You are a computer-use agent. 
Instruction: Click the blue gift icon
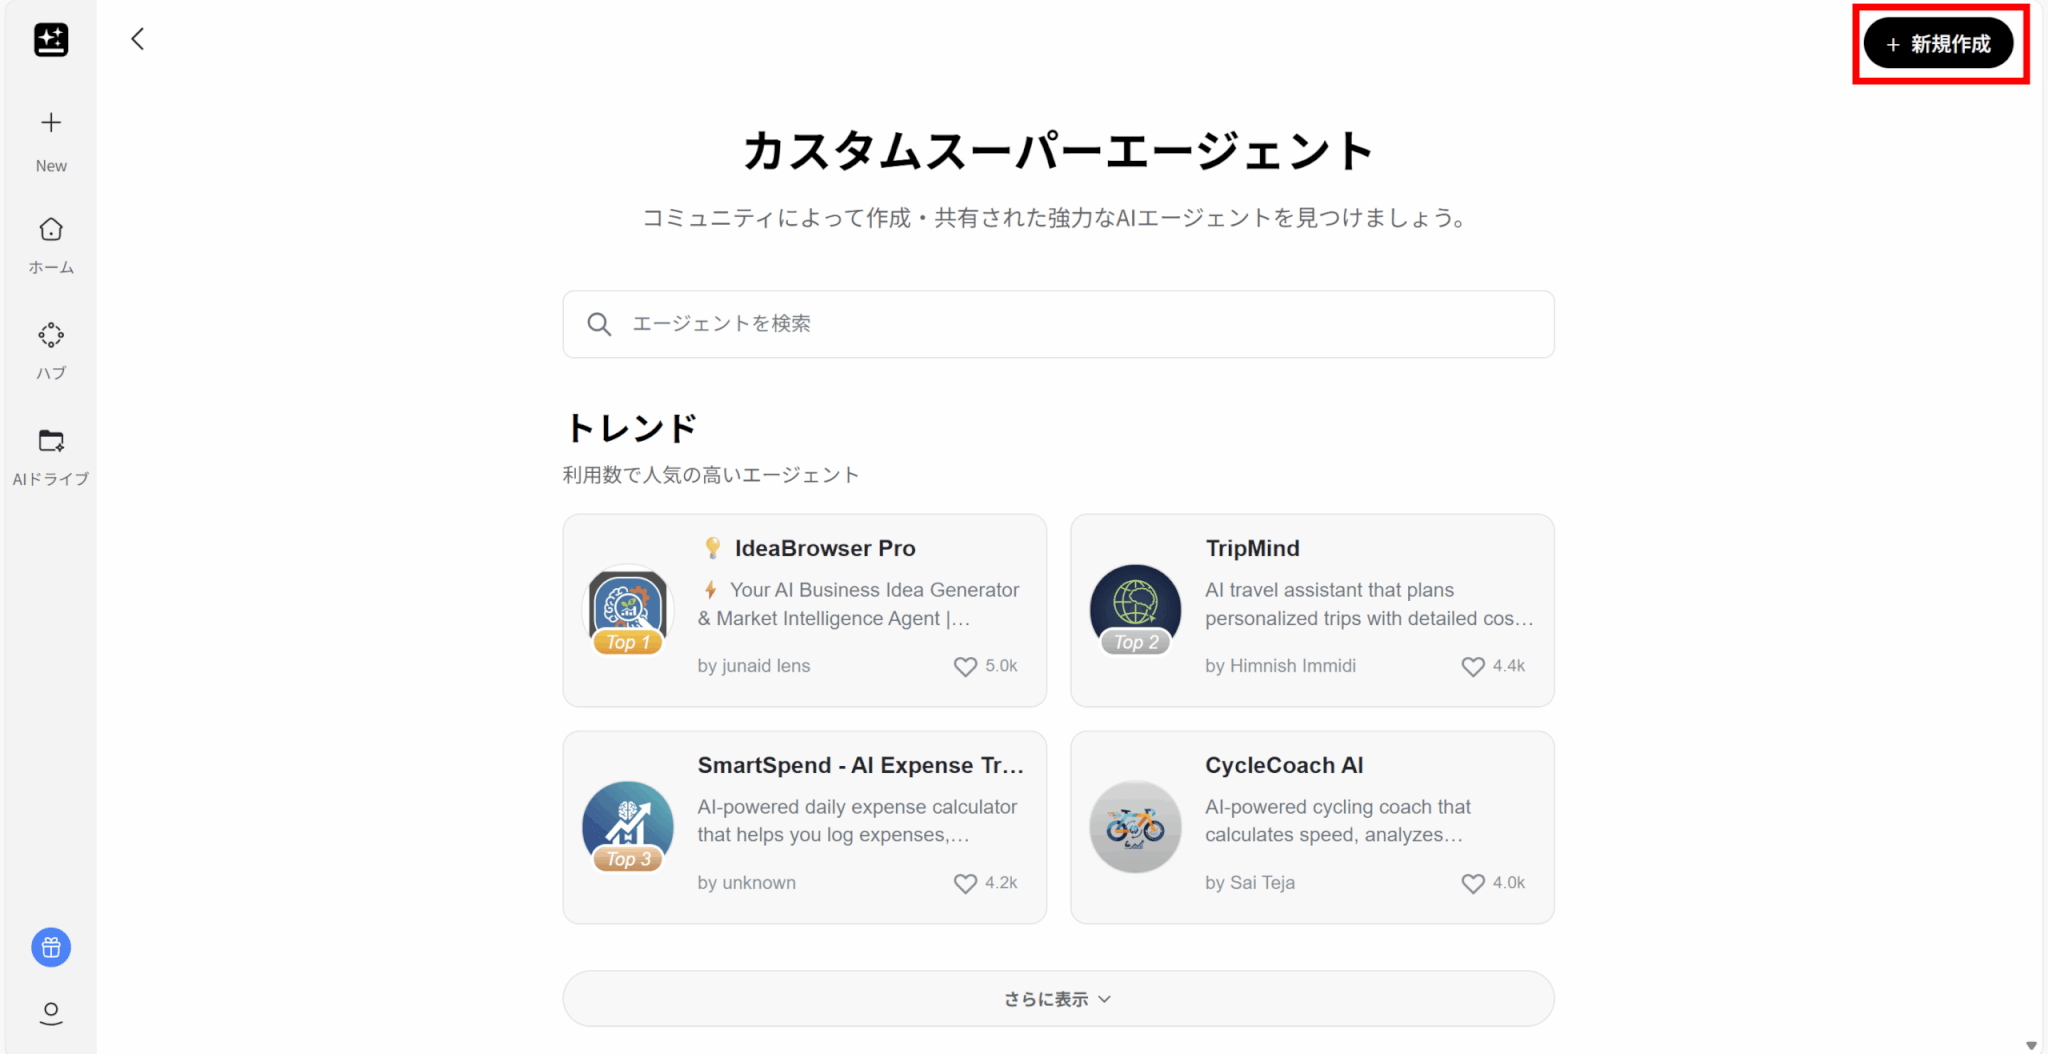(51, 947)
